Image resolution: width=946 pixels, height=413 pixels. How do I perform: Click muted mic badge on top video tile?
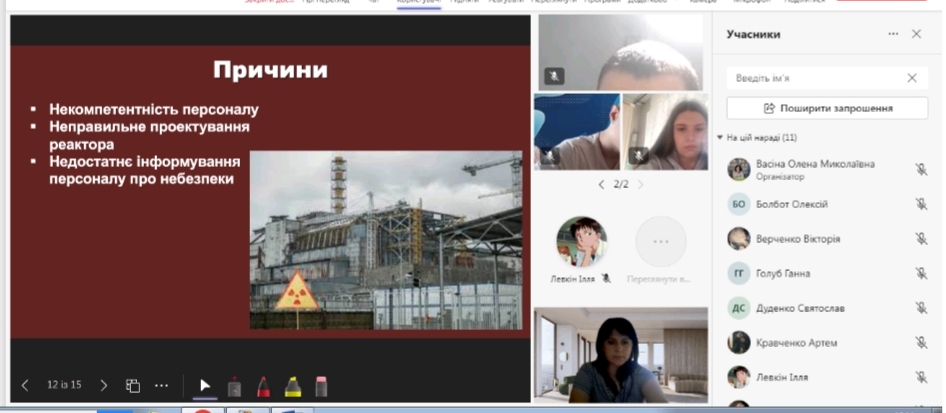point(554,76)
